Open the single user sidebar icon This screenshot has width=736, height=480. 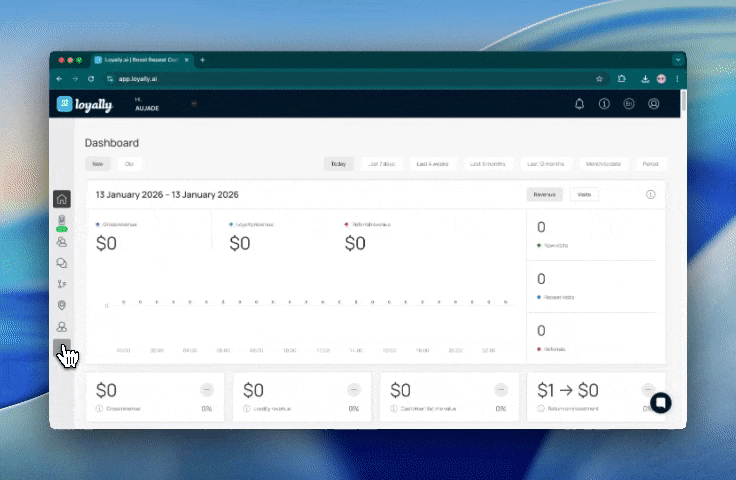tap(61, 327)
